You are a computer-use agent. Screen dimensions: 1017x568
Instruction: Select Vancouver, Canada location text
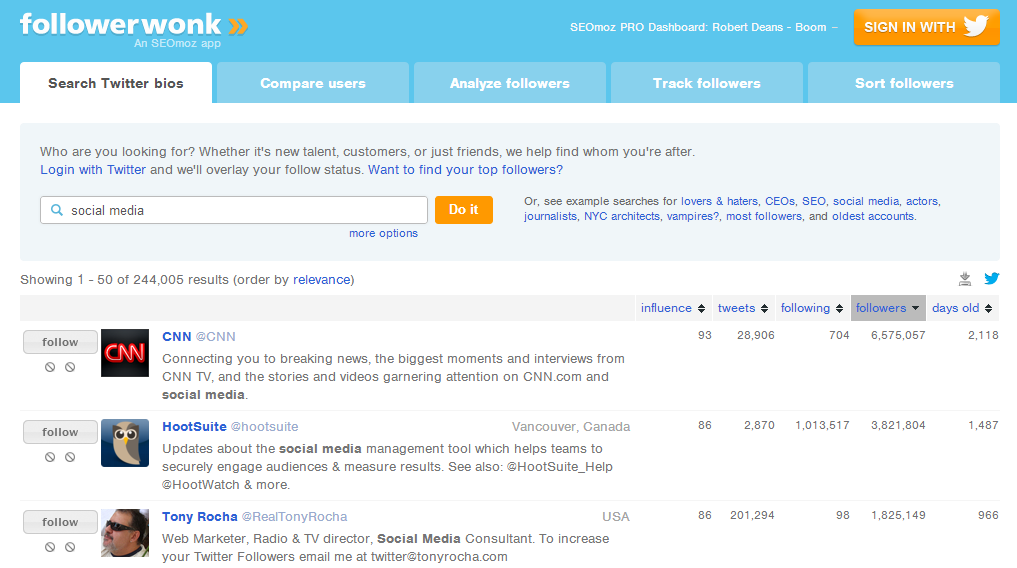point(571,427)
